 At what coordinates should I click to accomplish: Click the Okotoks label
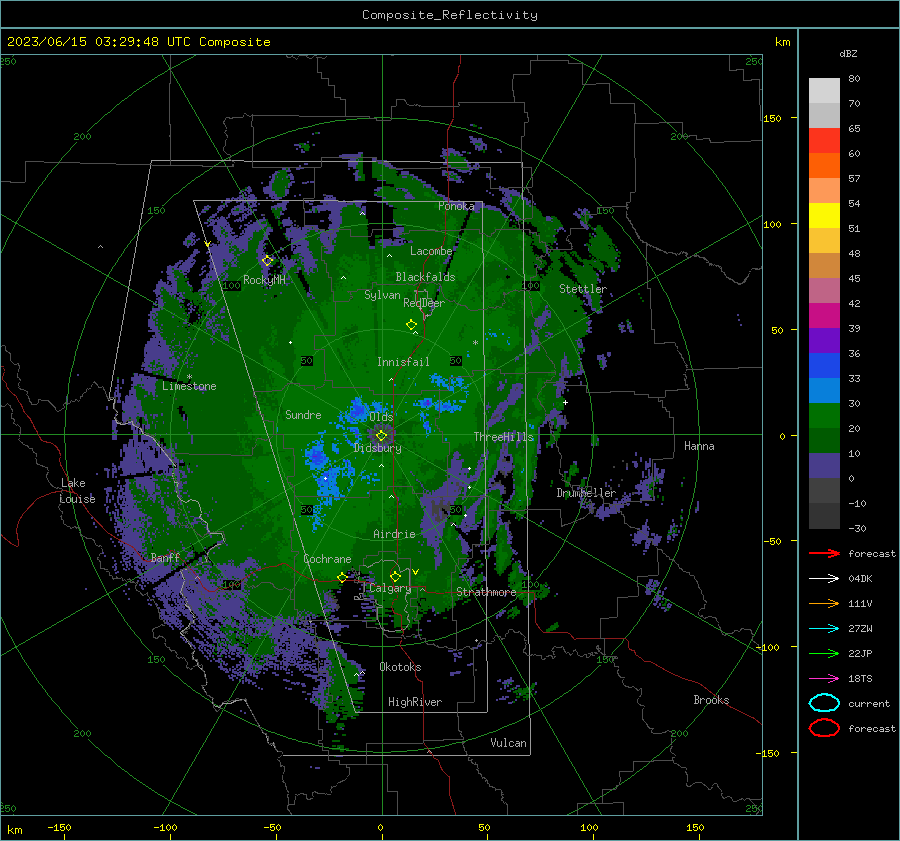pyautogui.click(x=400, y=667)
